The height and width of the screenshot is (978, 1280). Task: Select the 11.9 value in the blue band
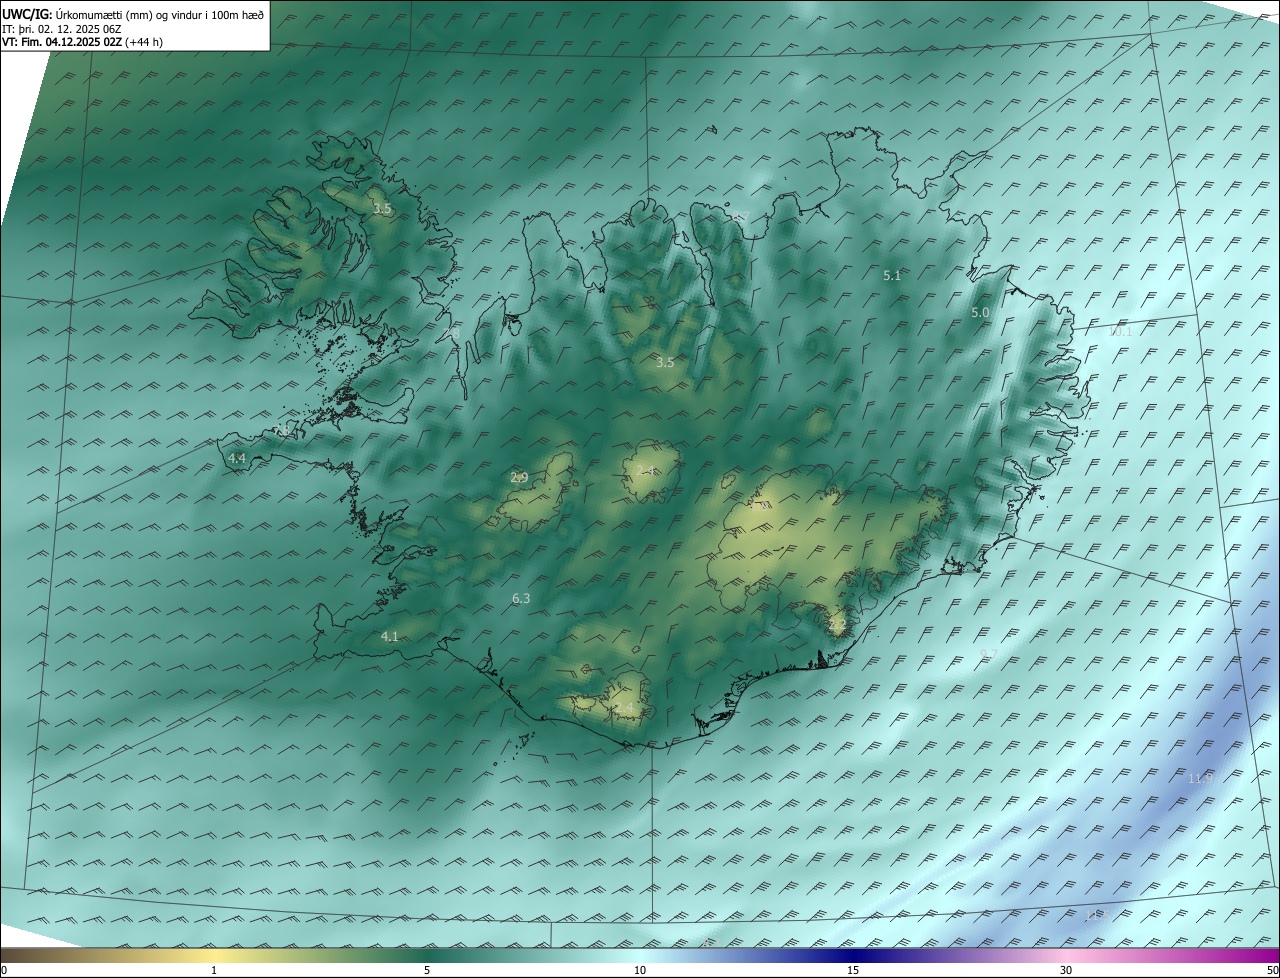[1200, 778]
